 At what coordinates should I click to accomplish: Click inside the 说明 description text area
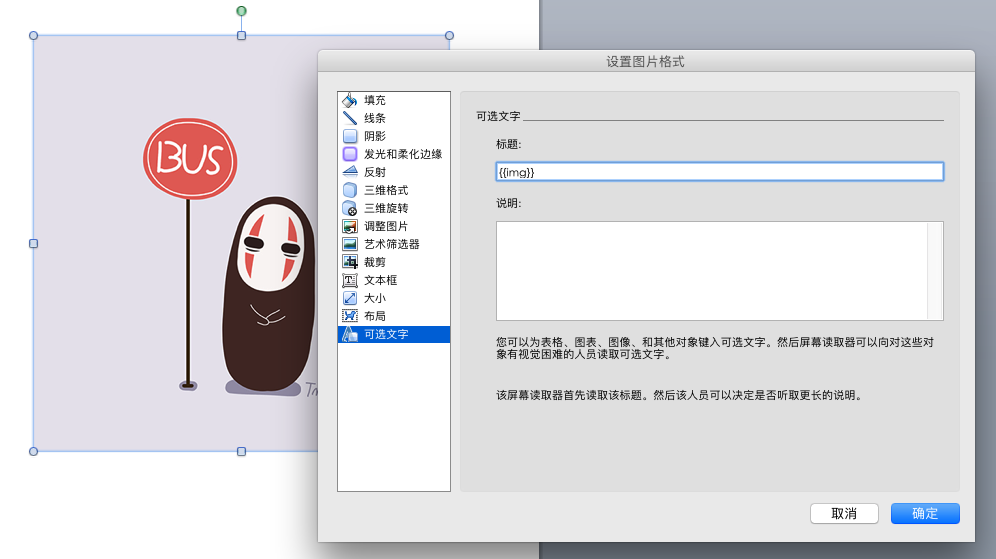[711, 270]
